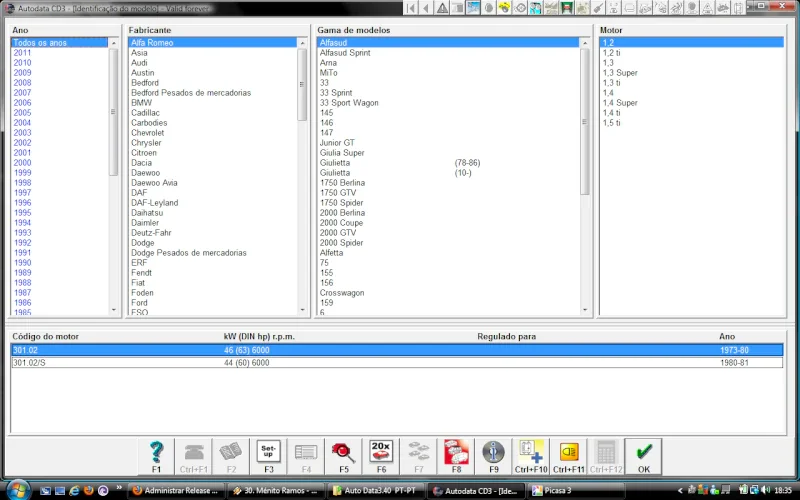
Task: Switch to Administrar Release taskbar window
Action: click(x=176, y=491)
